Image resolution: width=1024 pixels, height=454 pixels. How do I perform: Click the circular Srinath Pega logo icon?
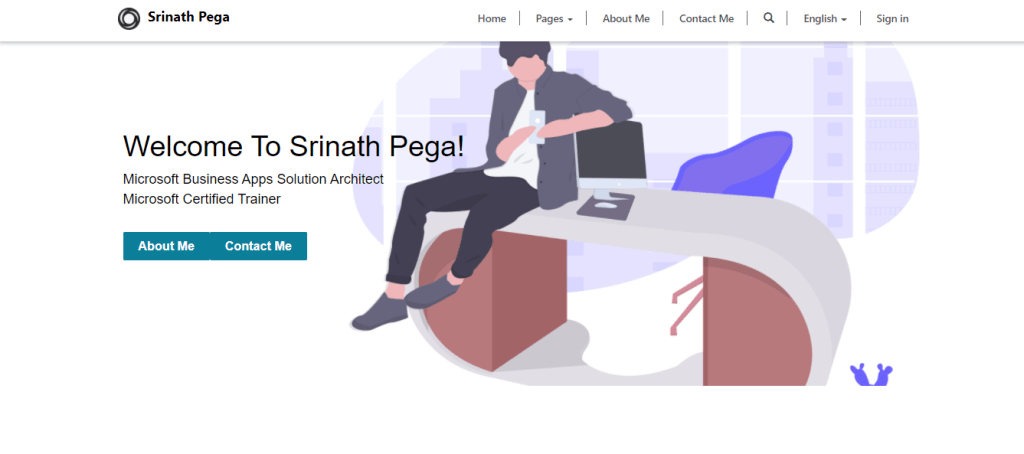(129, 18)
